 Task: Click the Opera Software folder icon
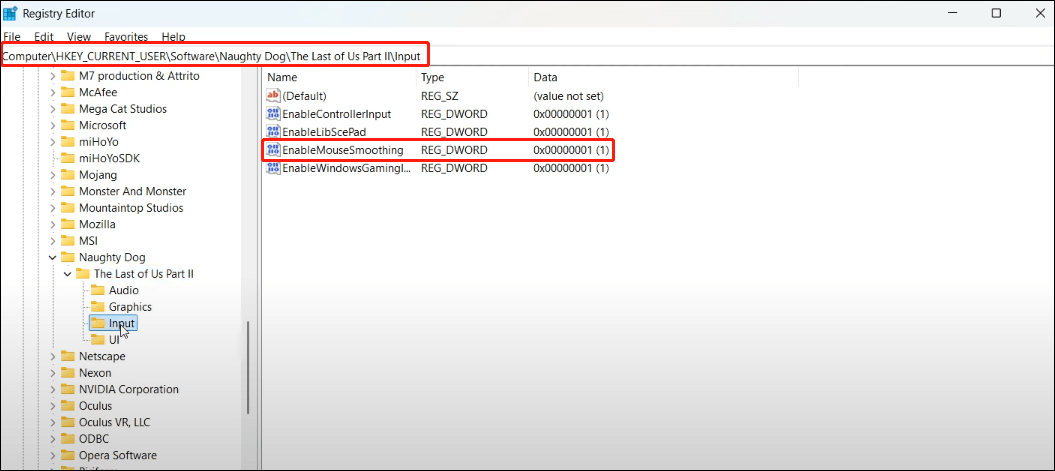67,455
